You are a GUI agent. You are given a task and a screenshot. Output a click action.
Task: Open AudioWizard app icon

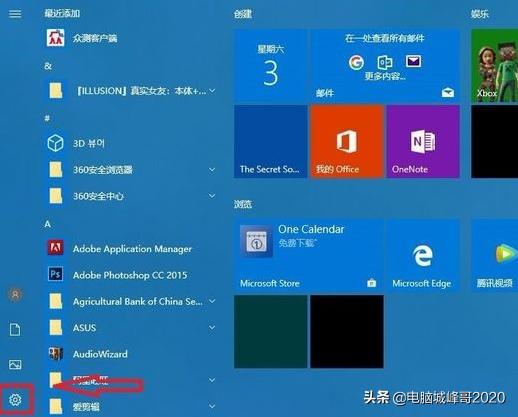click(56, 354)
